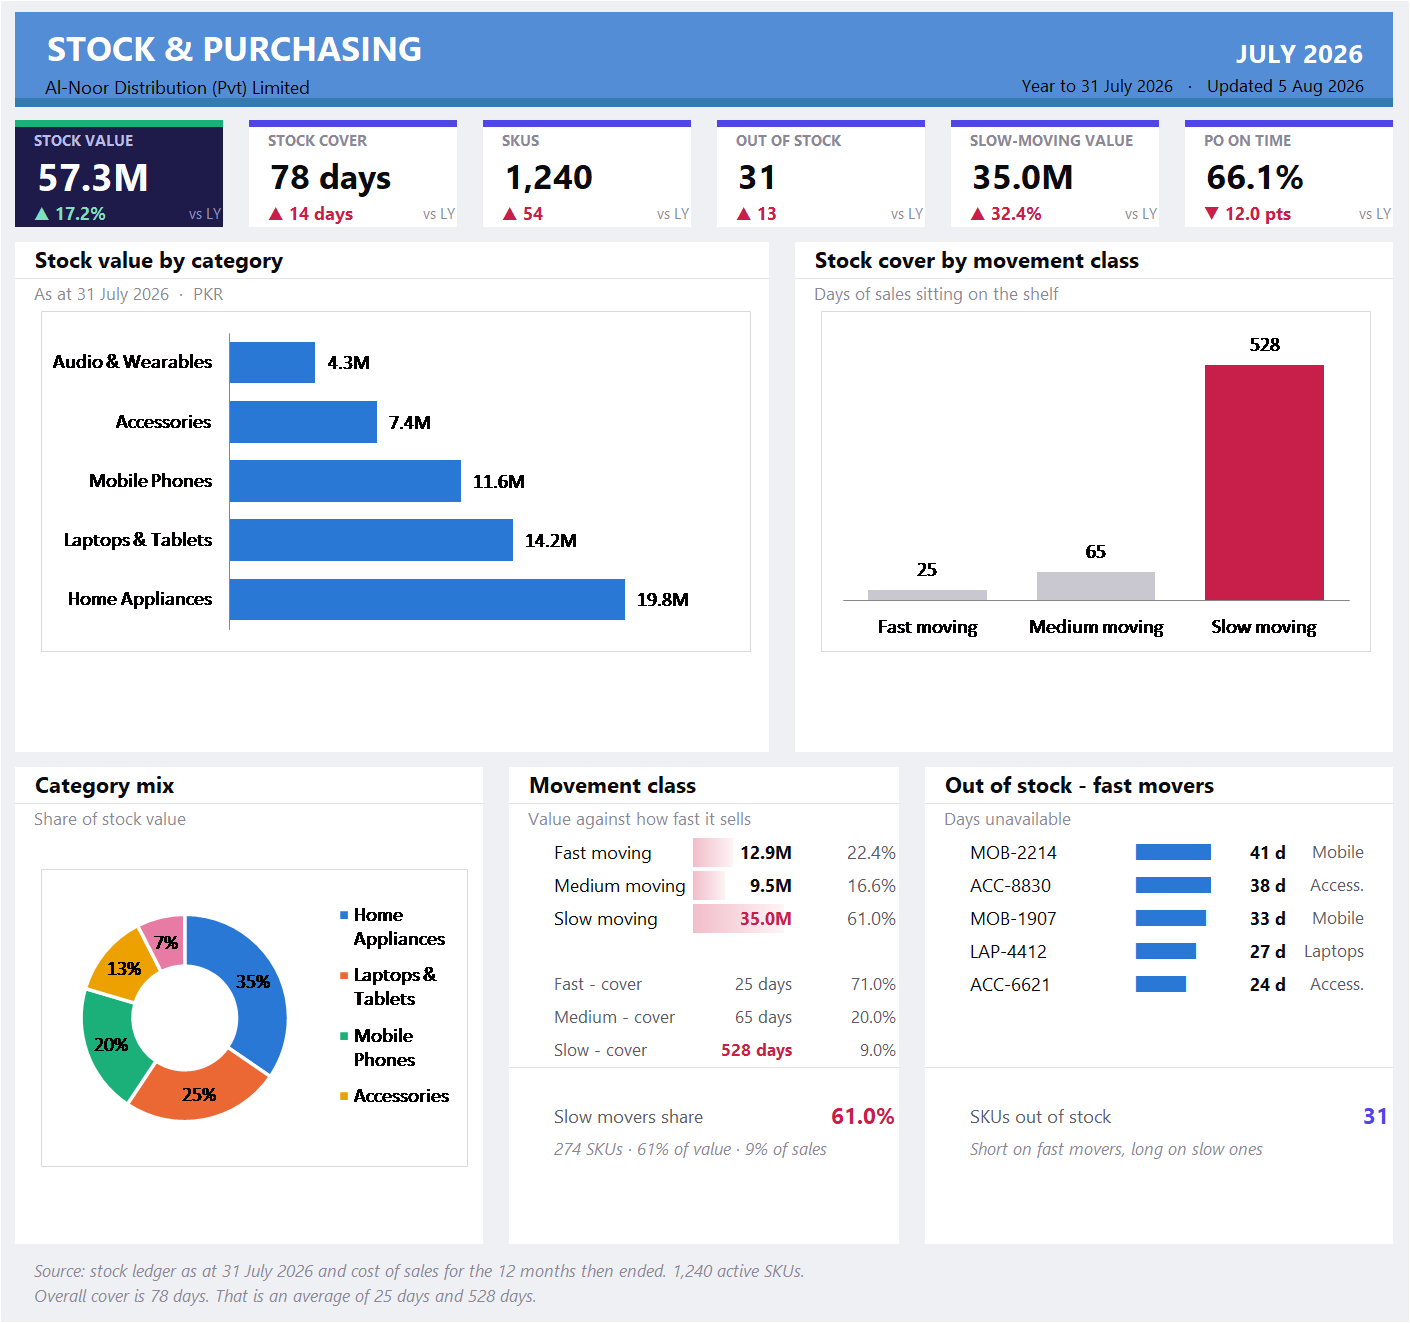
Task: Click the grey Fast moving column
Action: [927, 595]
